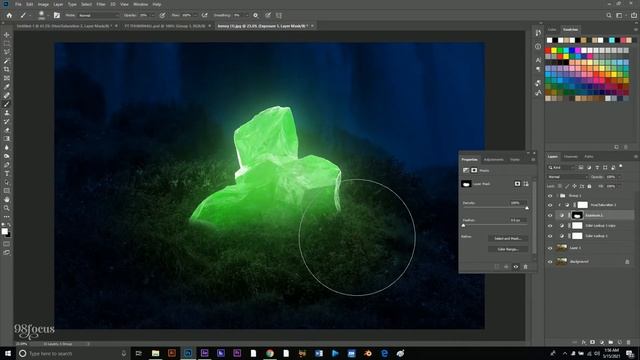
Task: Hide the Background layer
Action: pyautogui.click(x=550, y=262)
